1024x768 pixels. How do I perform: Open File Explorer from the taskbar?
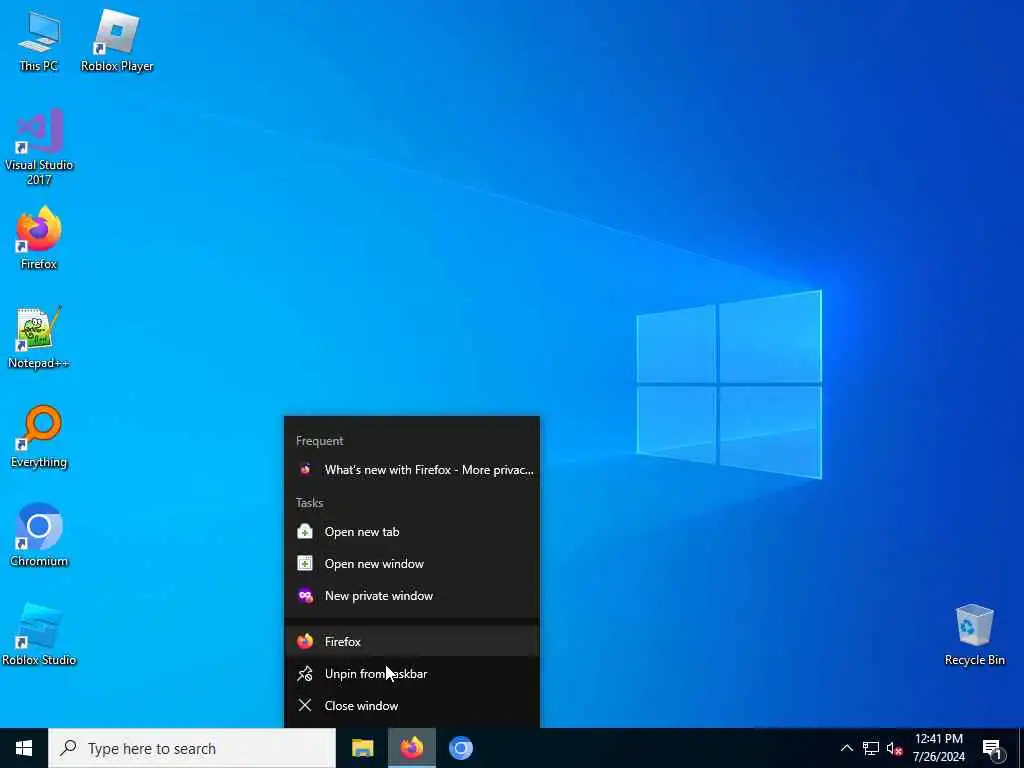(x=362, y=748)
